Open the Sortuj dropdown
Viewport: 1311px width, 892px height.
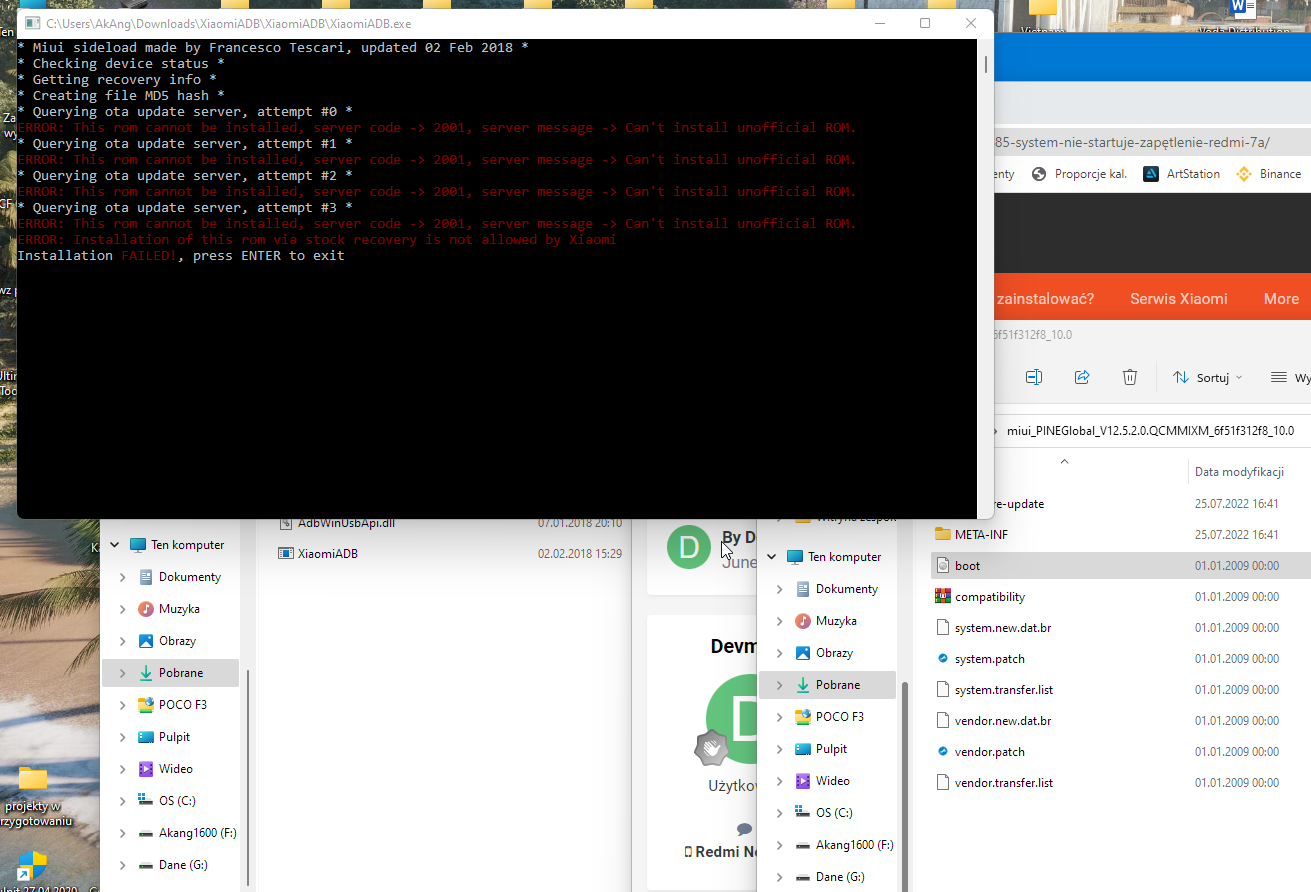[x=1207, y=378]
